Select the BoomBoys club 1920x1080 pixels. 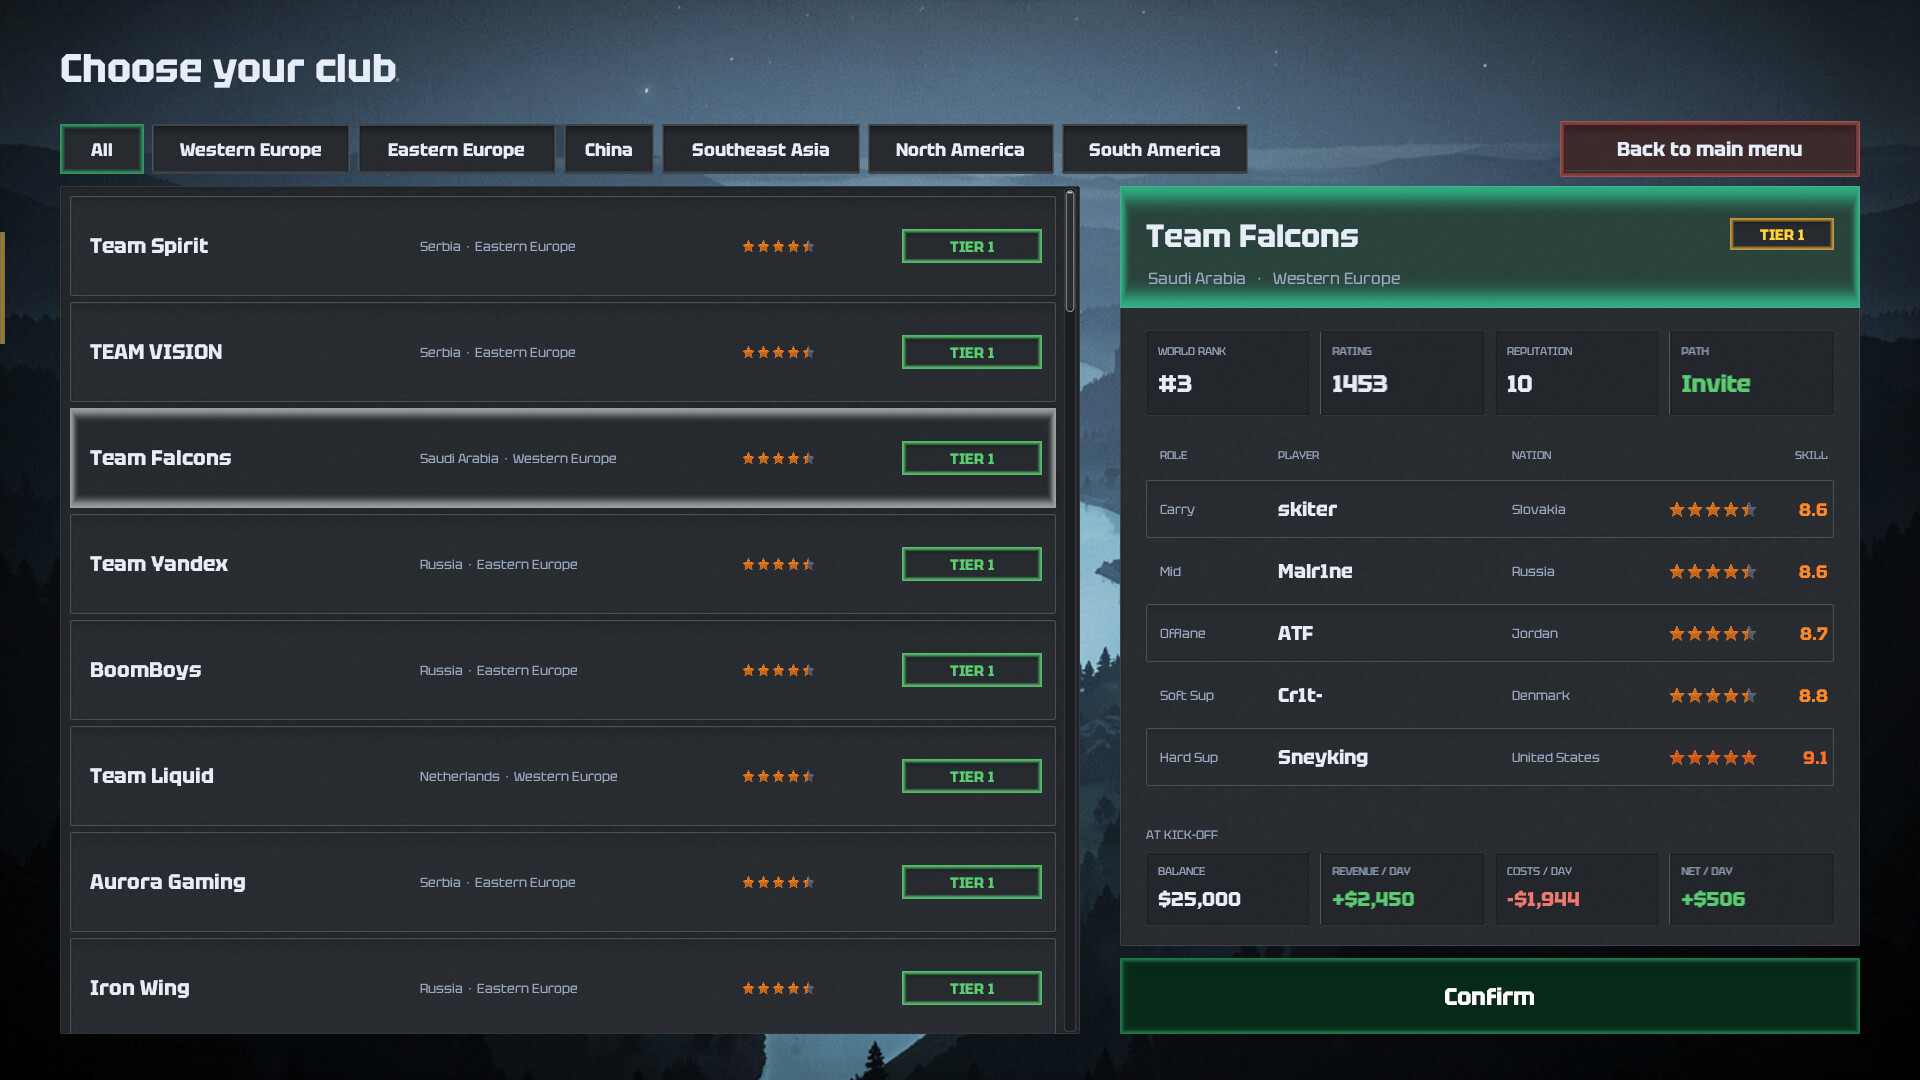click(x=563, y=670)
